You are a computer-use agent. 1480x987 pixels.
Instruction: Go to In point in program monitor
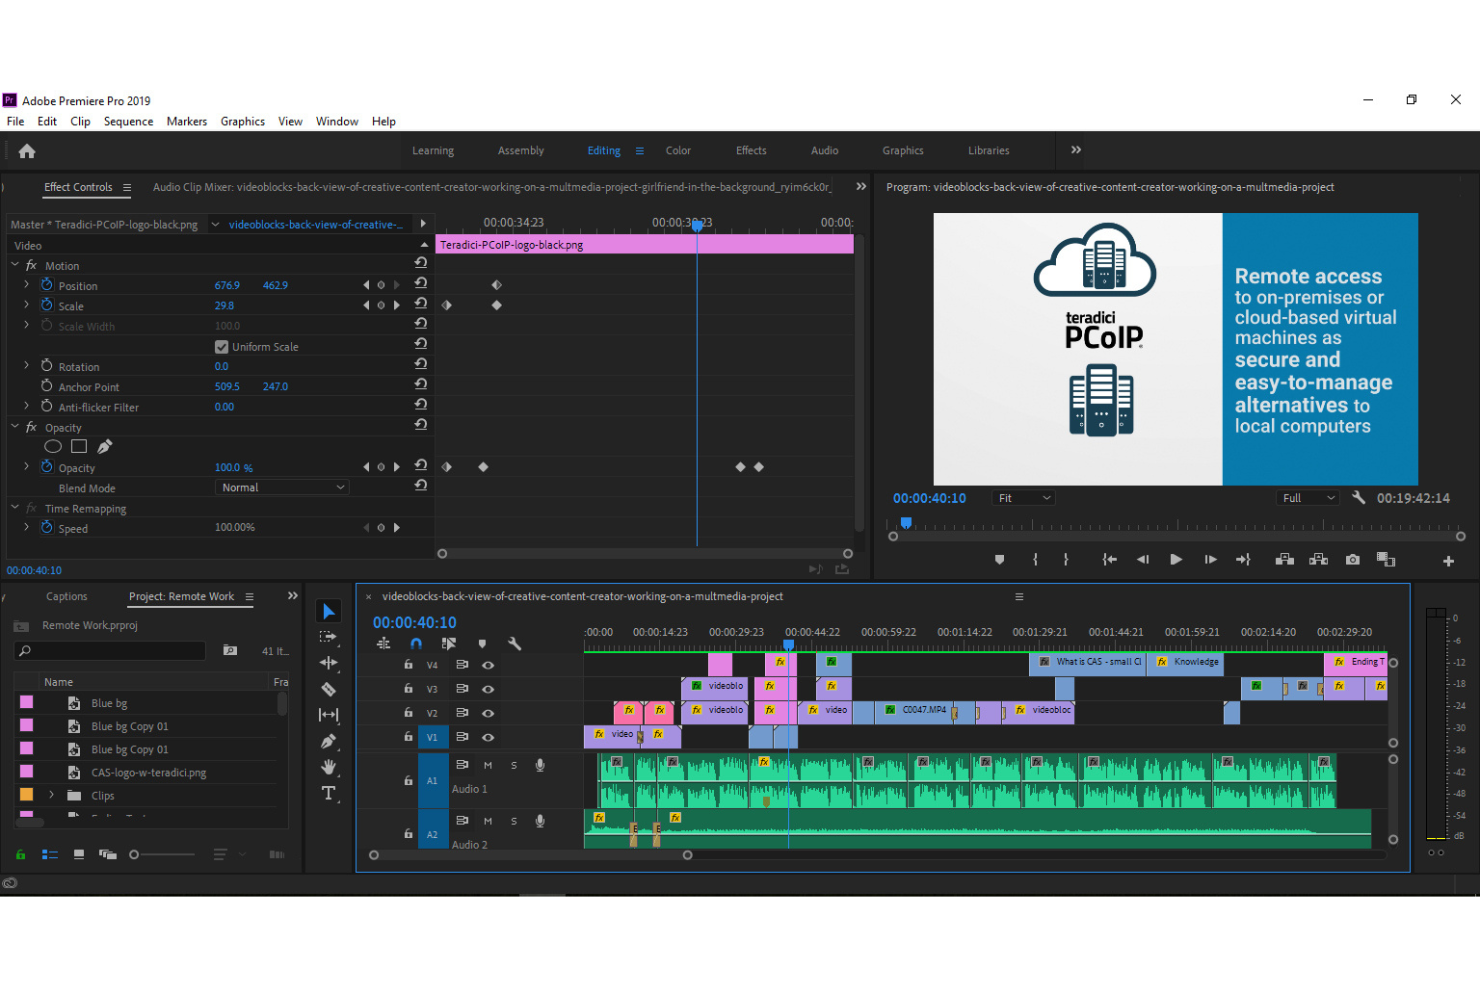(1109, 560)
